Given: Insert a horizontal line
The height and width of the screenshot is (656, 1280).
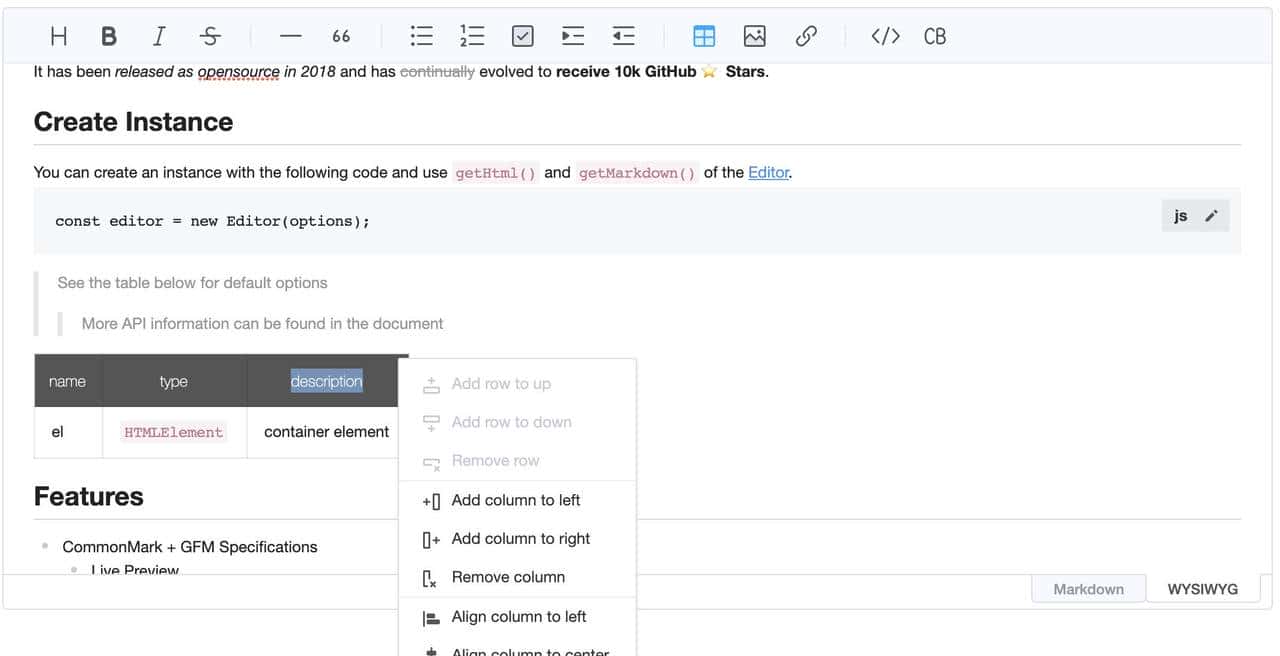Looking at the screenshot, I should point(290,36).
